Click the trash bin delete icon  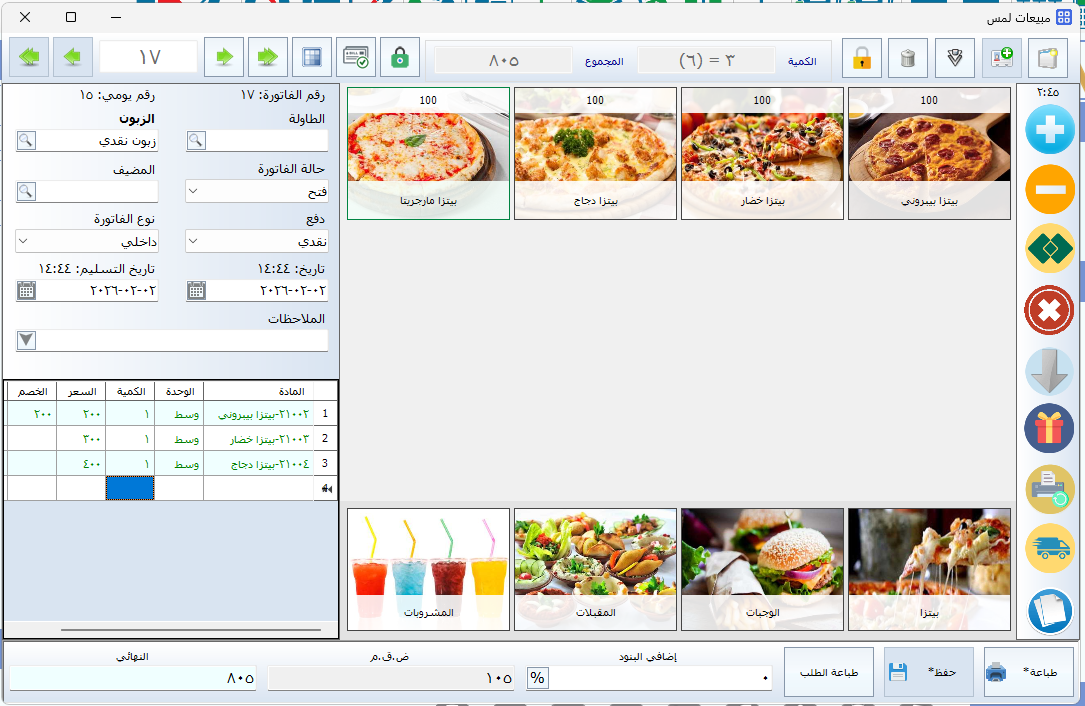[x=908, y=59]
